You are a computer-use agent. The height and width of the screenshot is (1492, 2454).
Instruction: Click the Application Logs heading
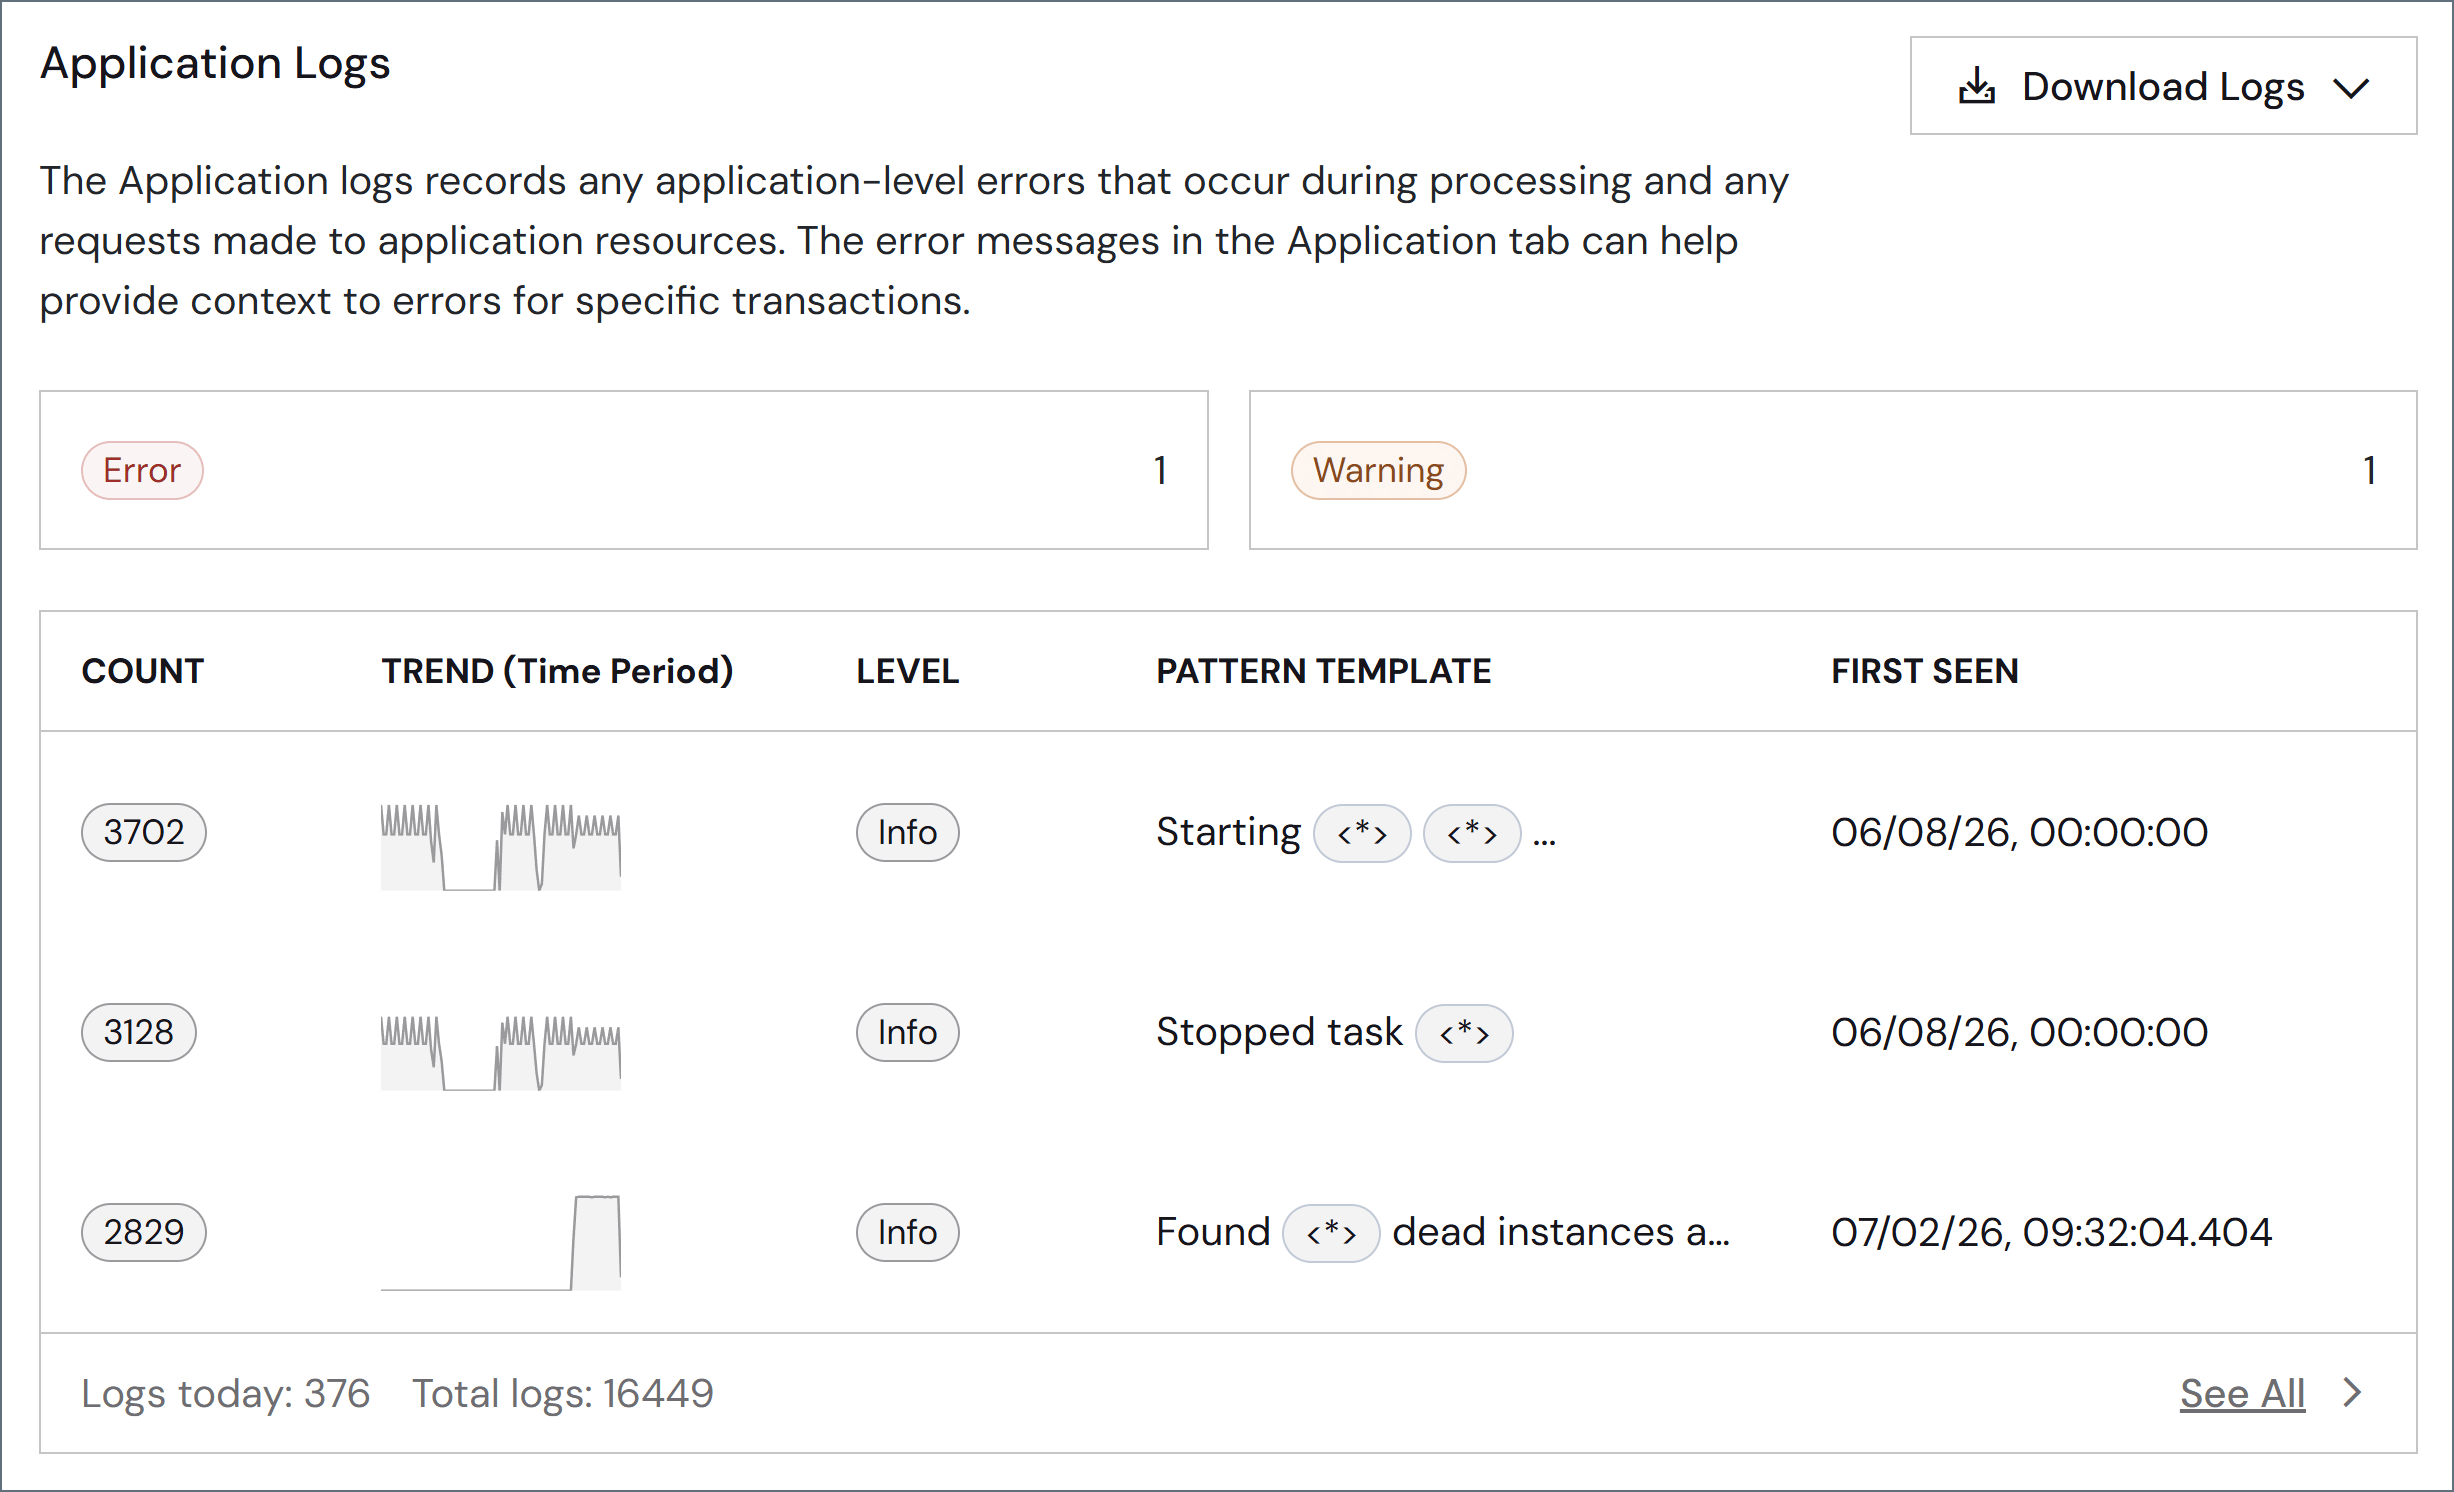[x=215, y=64]
